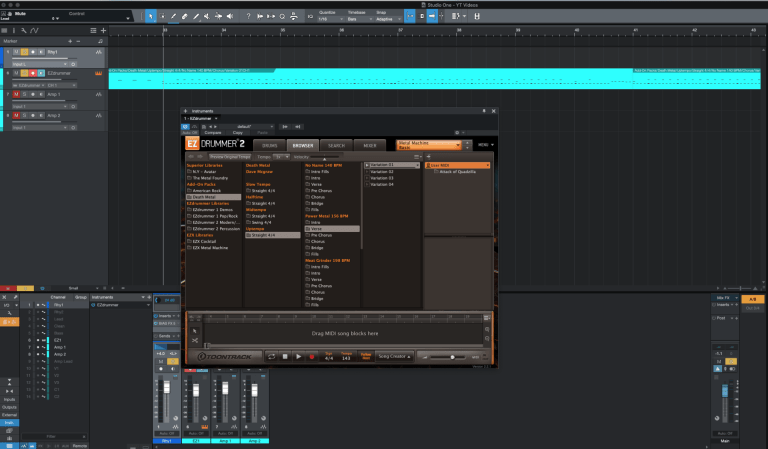The image size is (768, 449).
Task: Select Variation 03 in the list
Action: click(x=382, y=178)
